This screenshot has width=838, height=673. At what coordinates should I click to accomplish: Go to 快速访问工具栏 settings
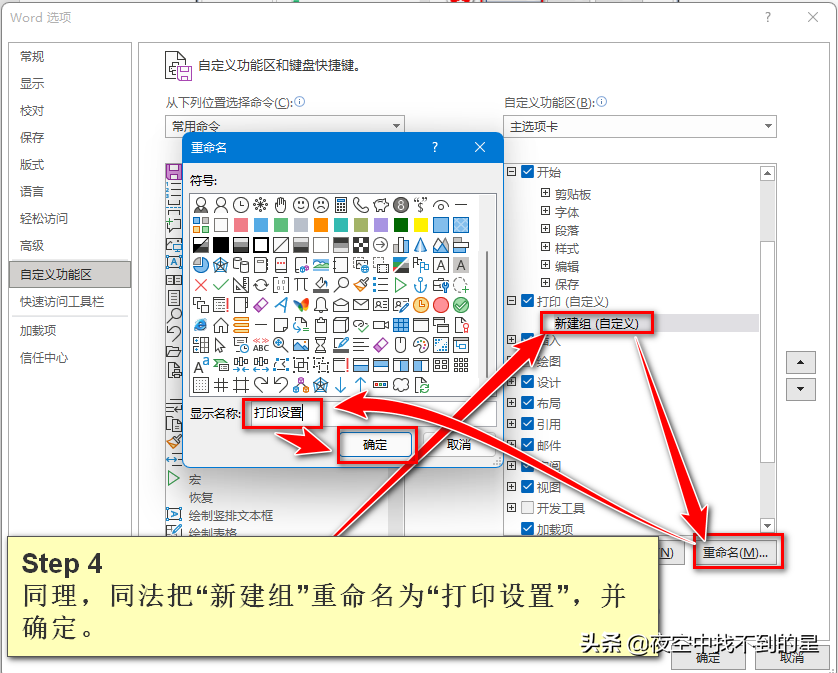[x=70, y=301]
